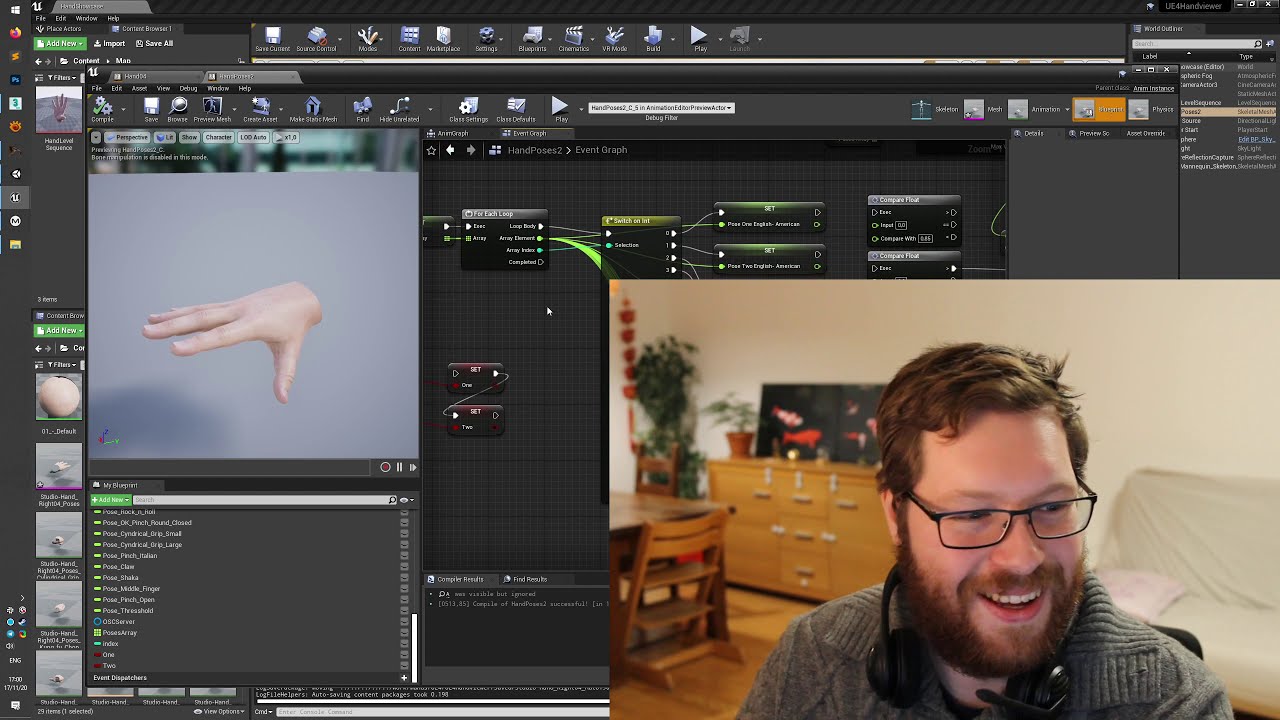The image size is (1280, 720).
Task: Switch to Skeleton editor mode
Action: tap(935, 109)
